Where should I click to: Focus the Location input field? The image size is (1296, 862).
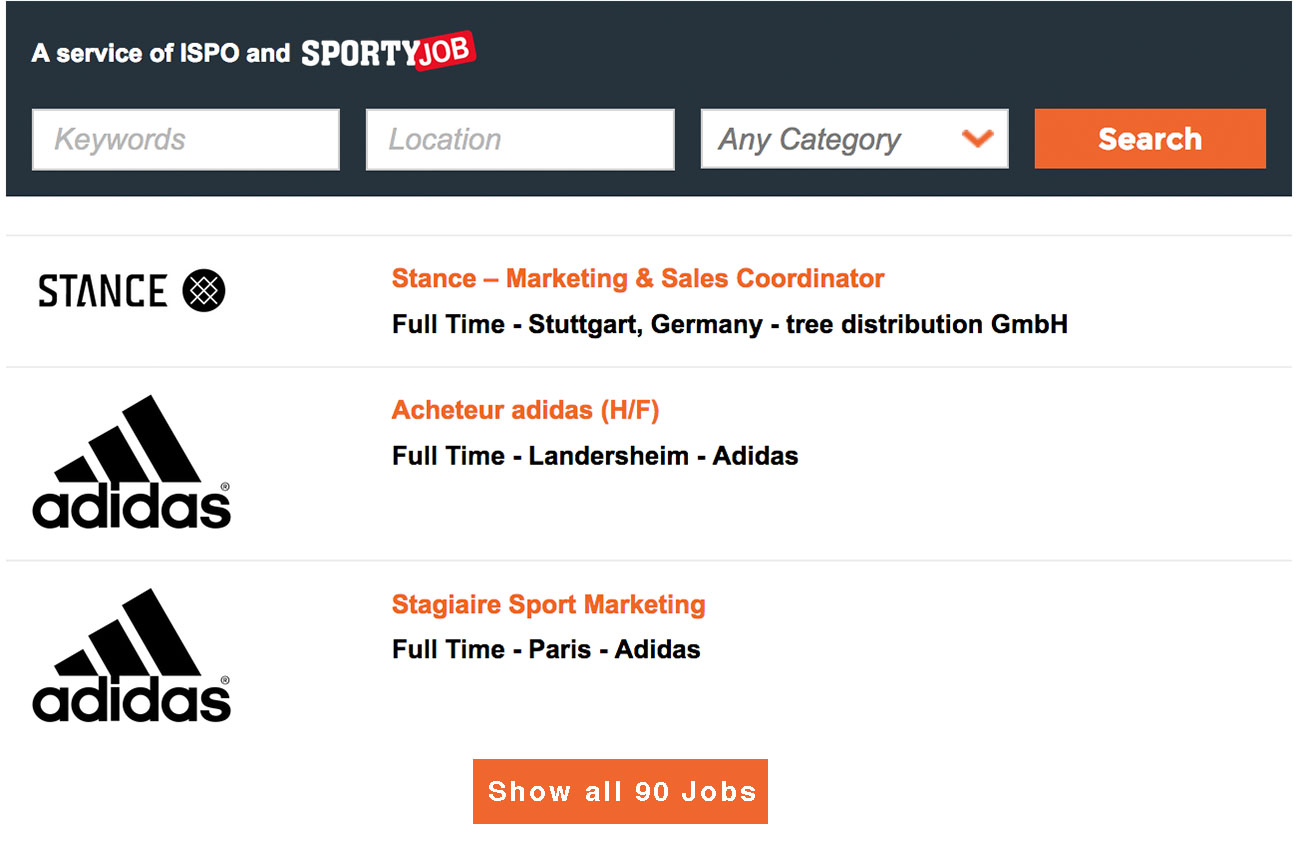click(520, 139)
